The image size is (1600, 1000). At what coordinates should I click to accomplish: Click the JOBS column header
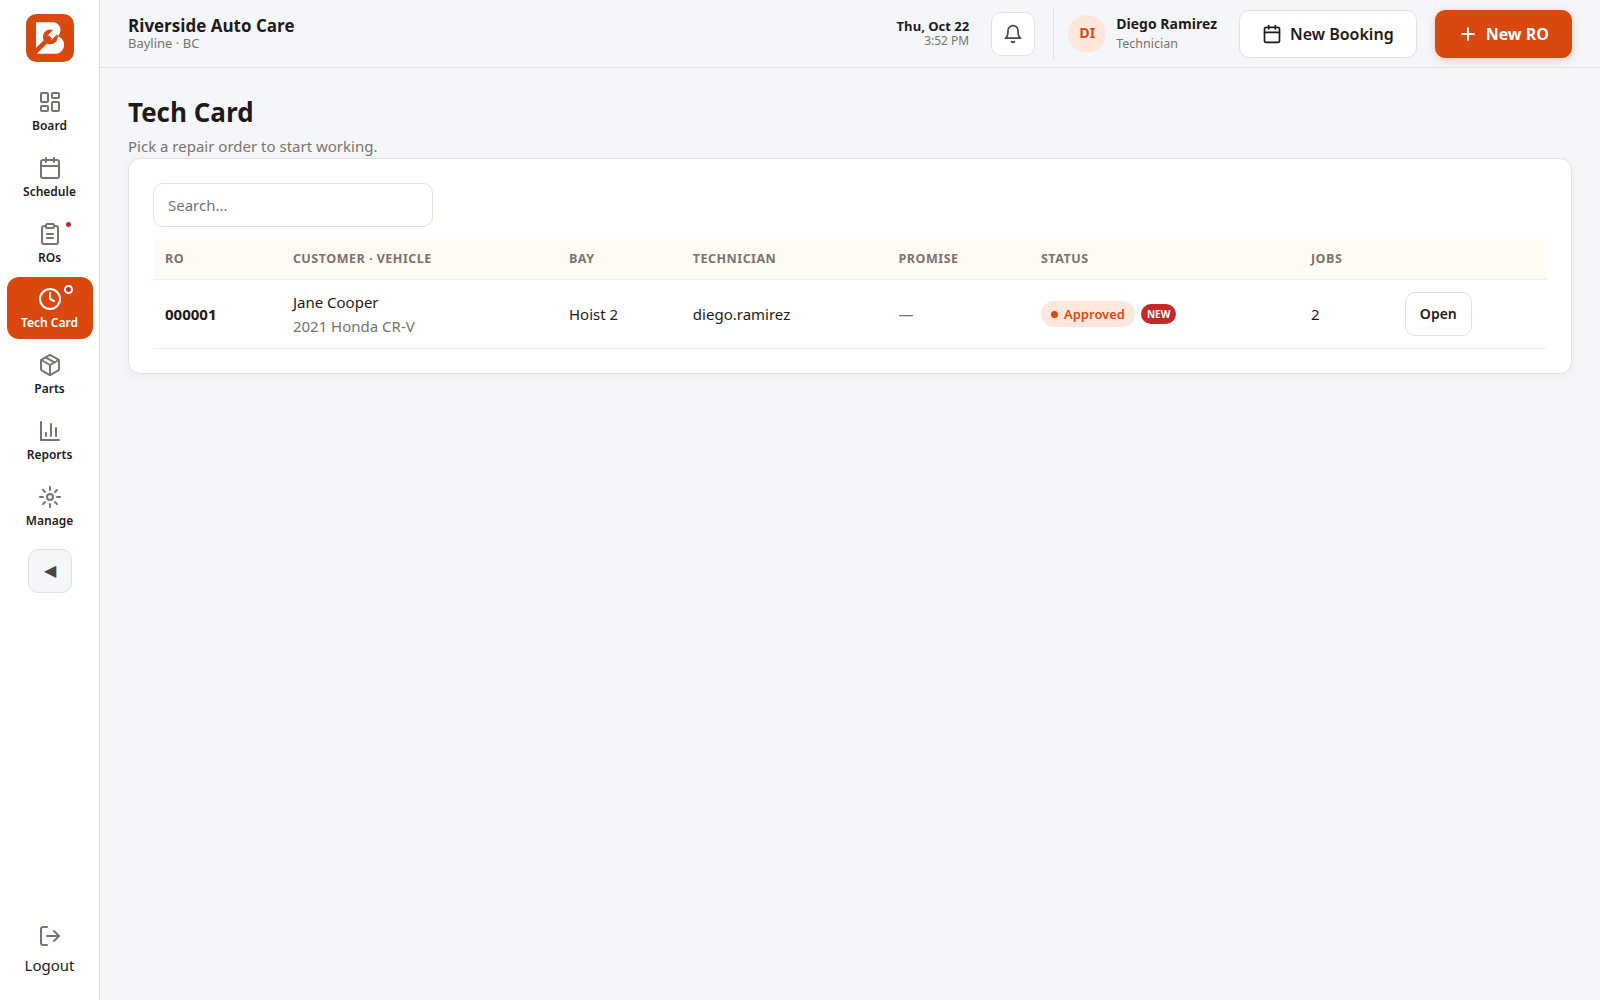1326,259
